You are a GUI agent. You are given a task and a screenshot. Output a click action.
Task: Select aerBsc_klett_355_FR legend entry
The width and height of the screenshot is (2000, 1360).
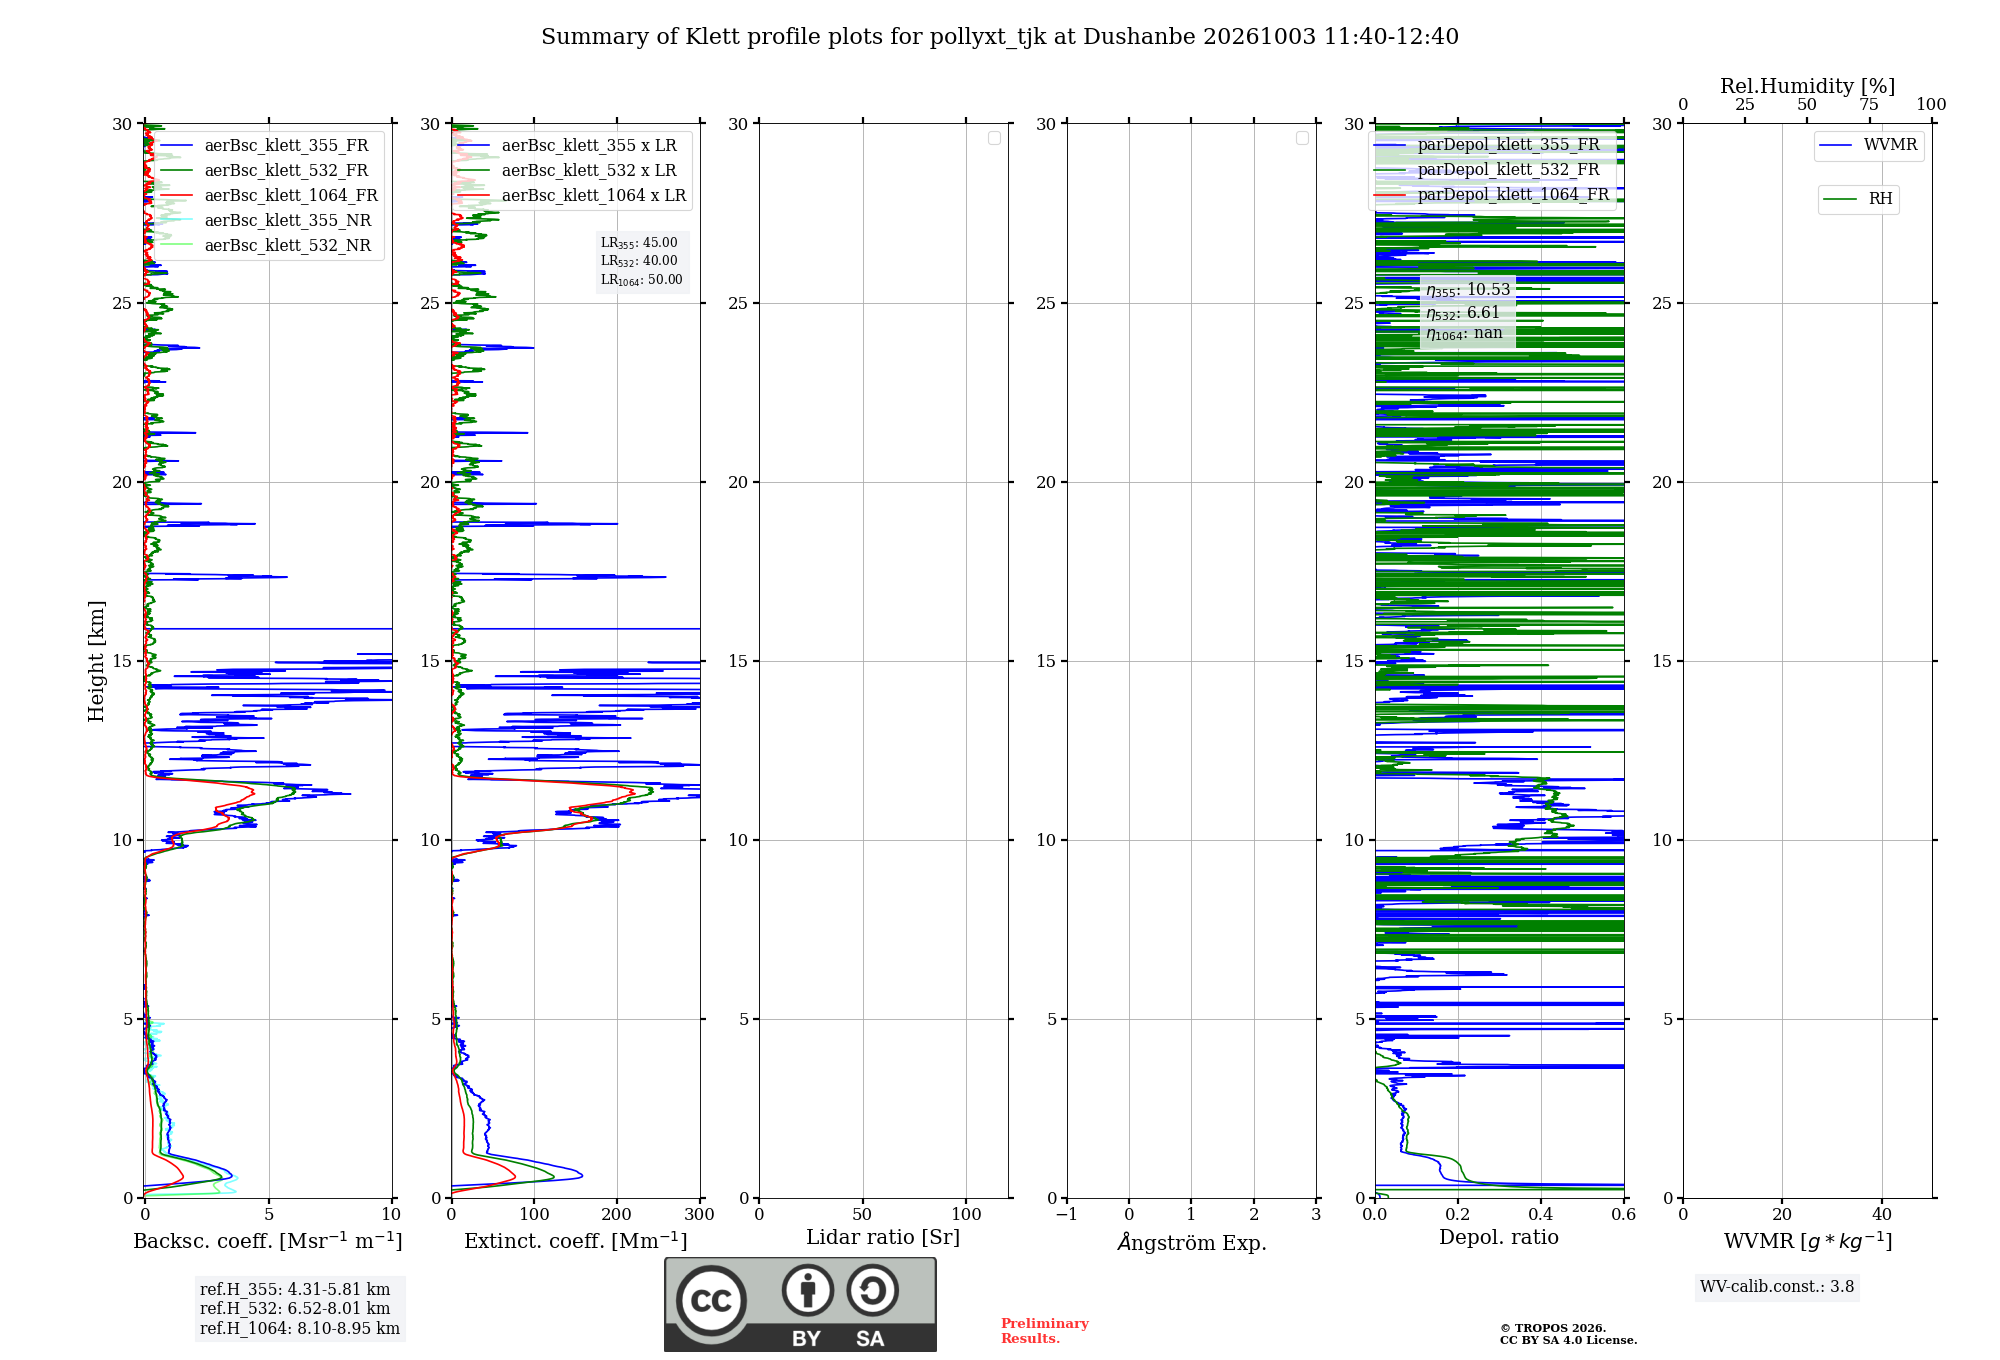(x=265, y=145)
